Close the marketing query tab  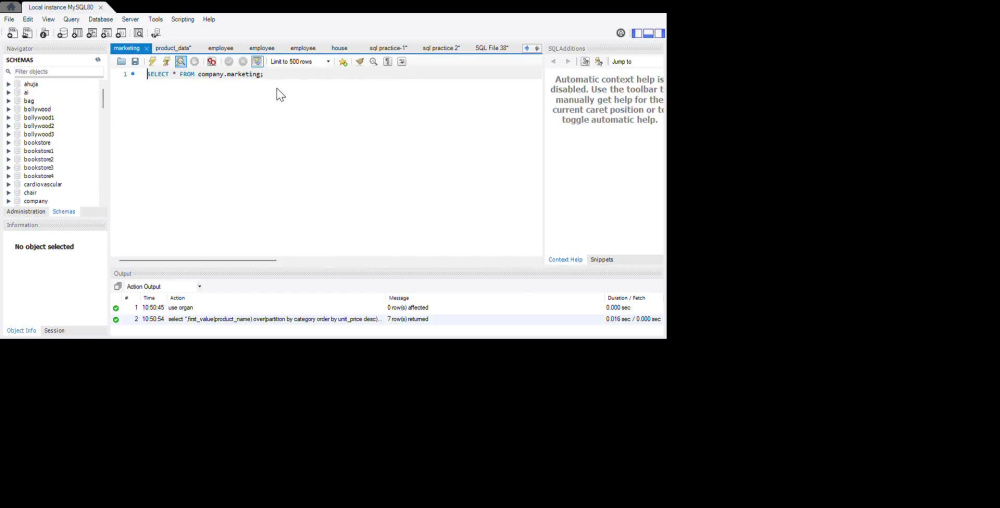click(x=146, y=48)
